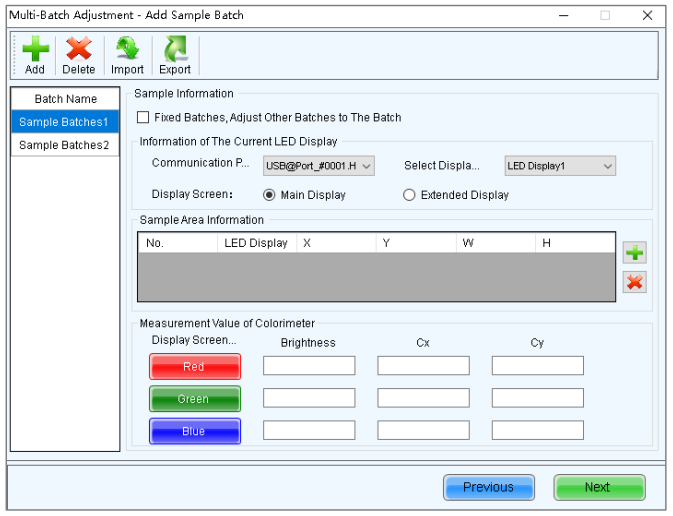Open Select Display dropdown
Screen dimensions: 673x516
(560, 166)
